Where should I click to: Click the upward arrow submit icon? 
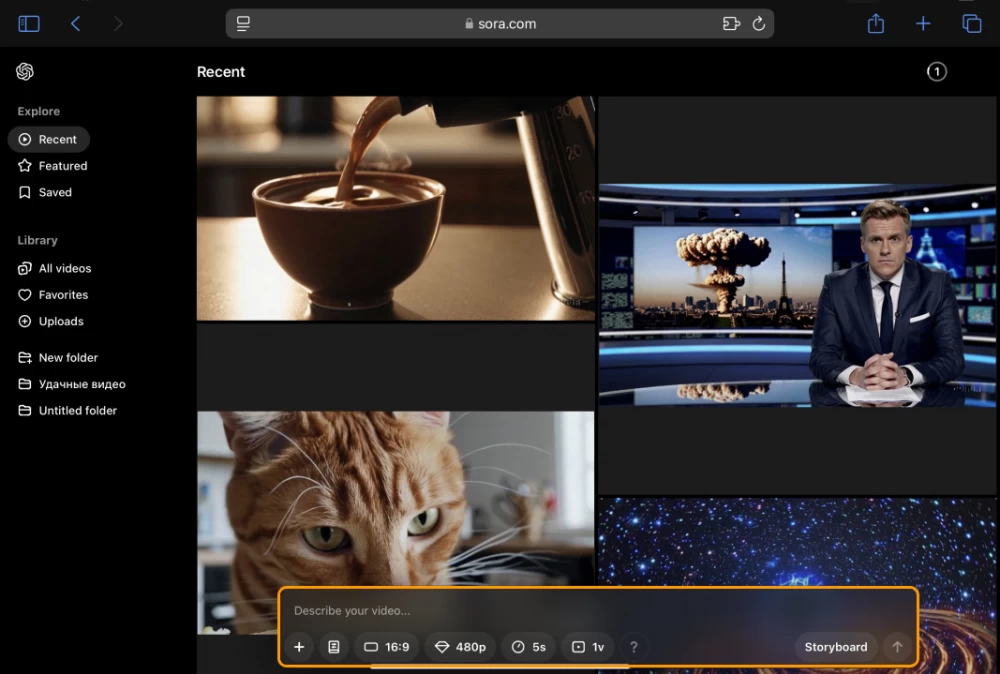tap(898, 647)
